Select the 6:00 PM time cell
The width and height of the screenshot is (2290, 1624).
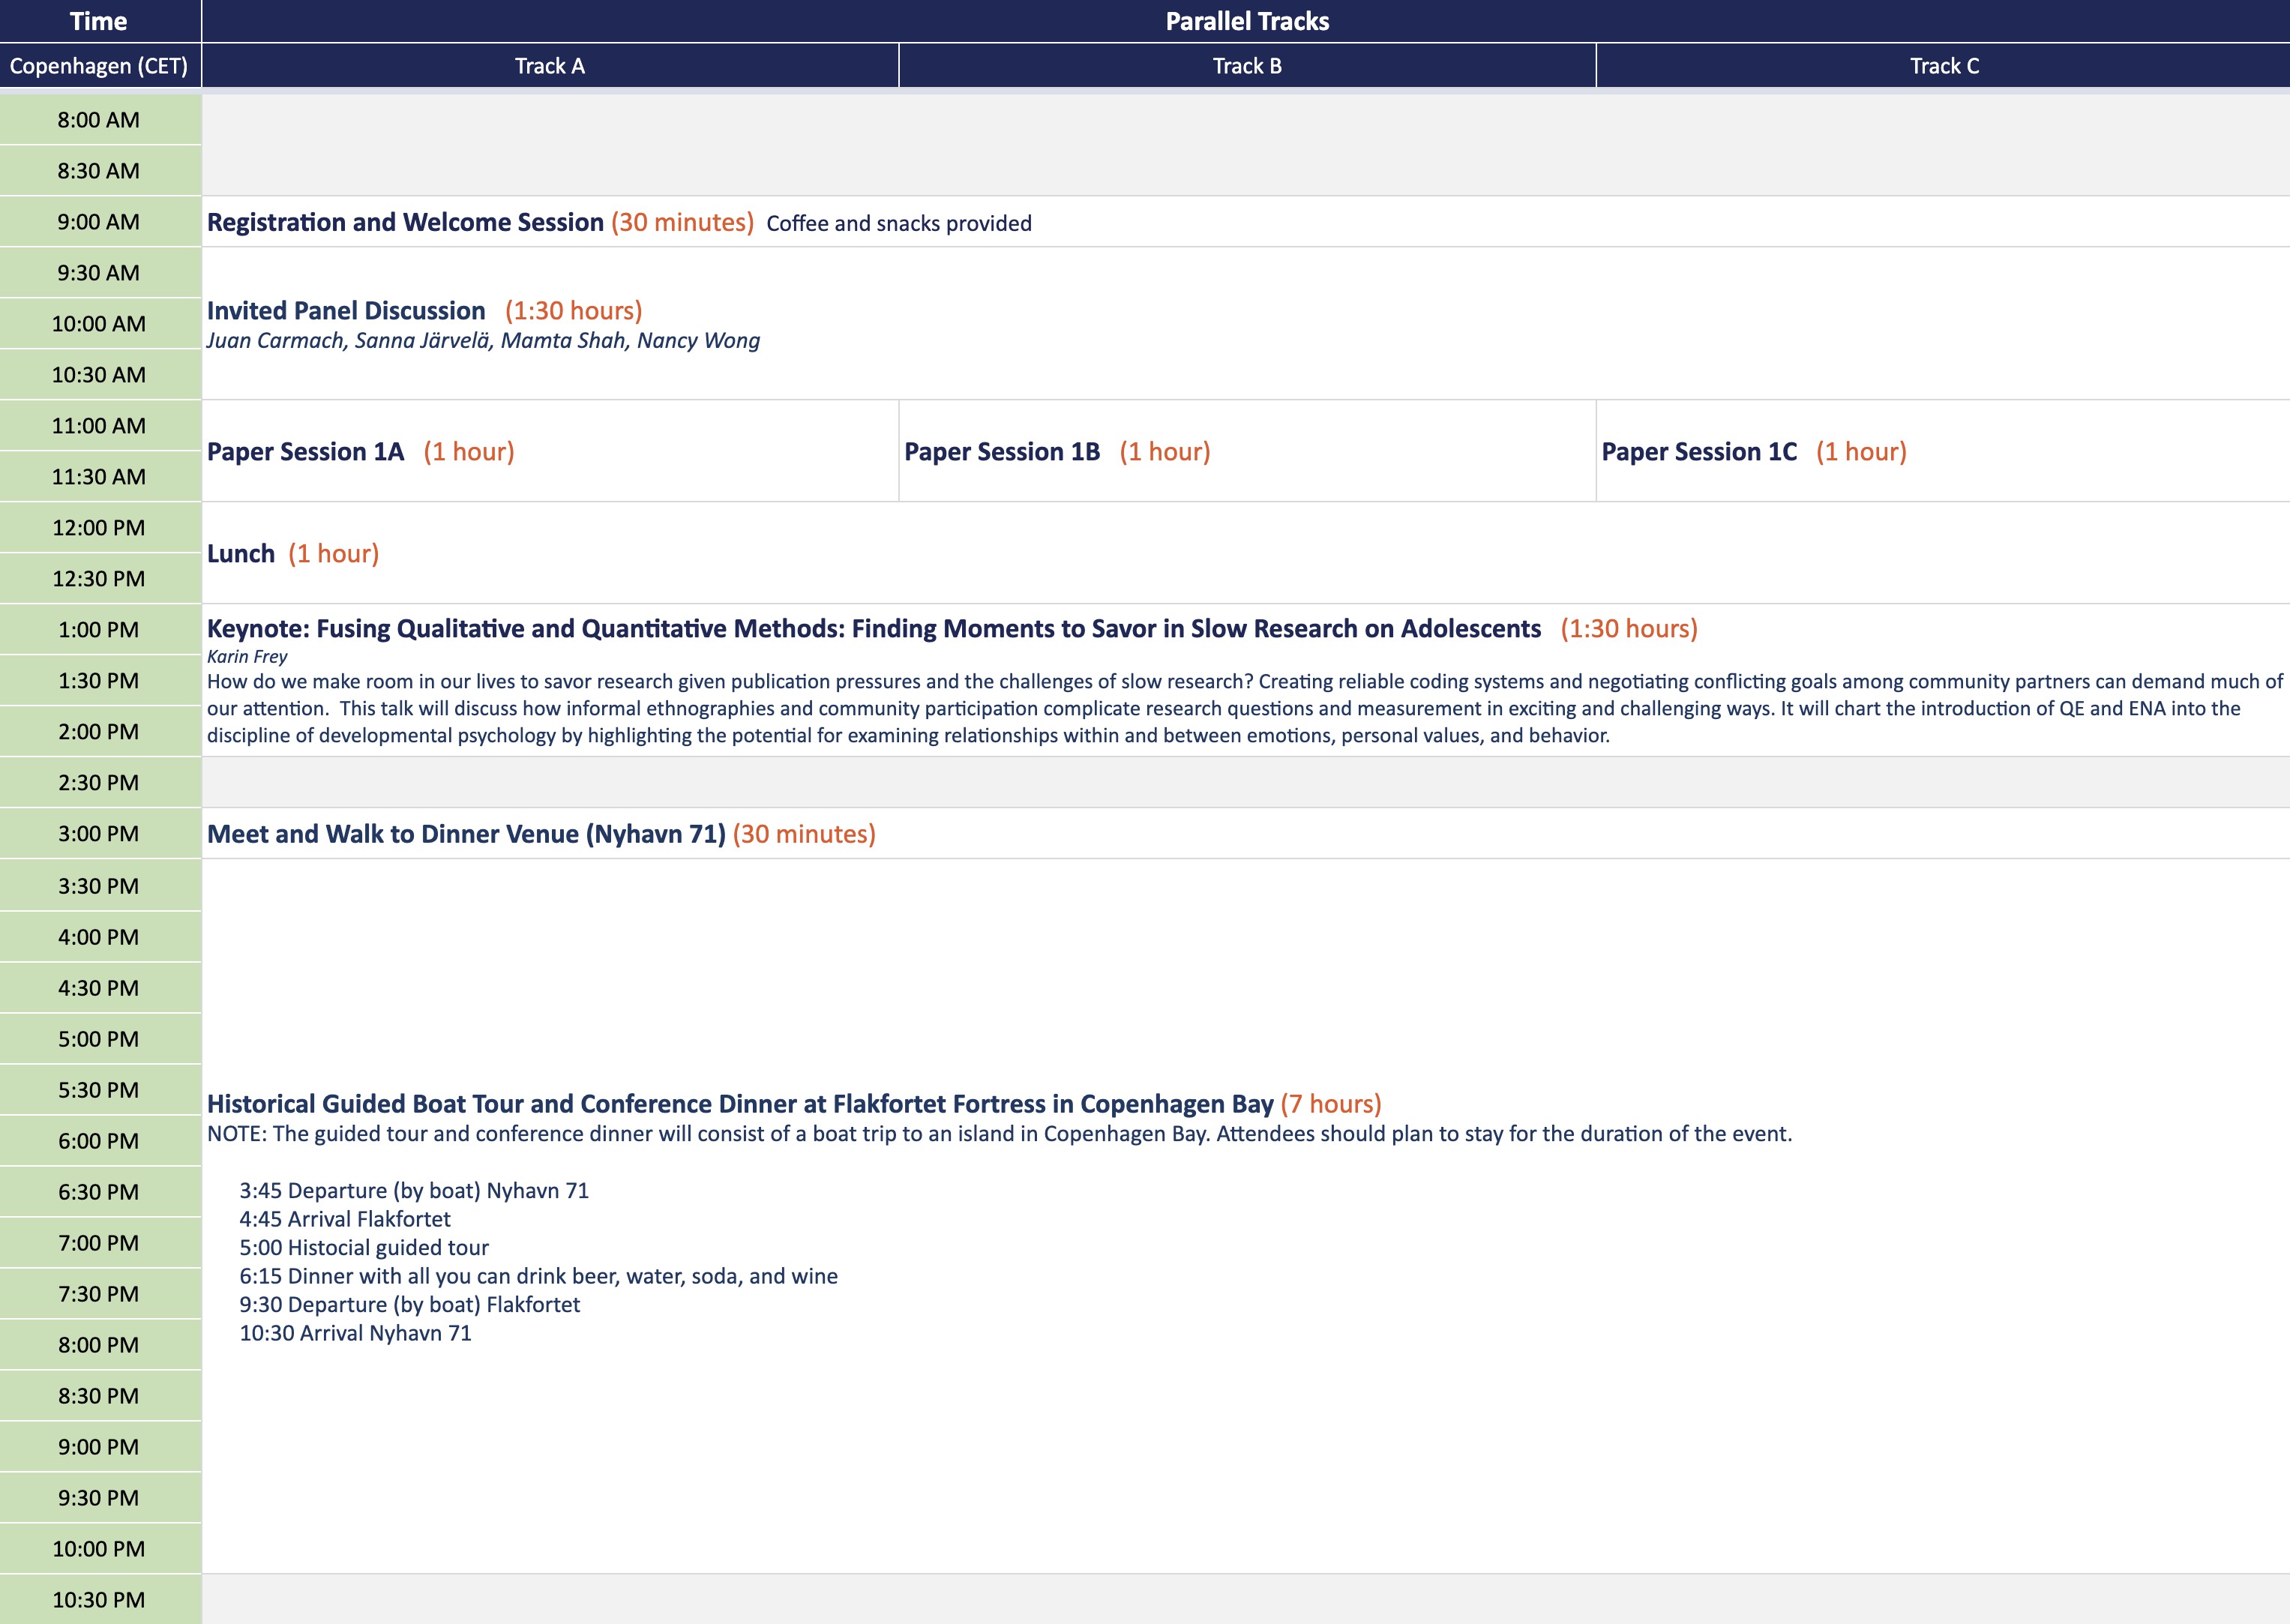click(99, 1141)
